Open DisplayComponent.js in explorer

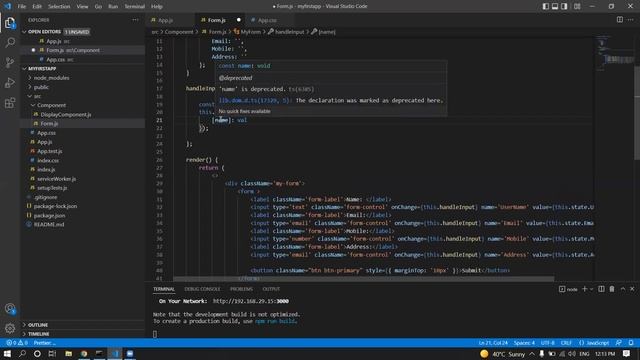point(66,114)
